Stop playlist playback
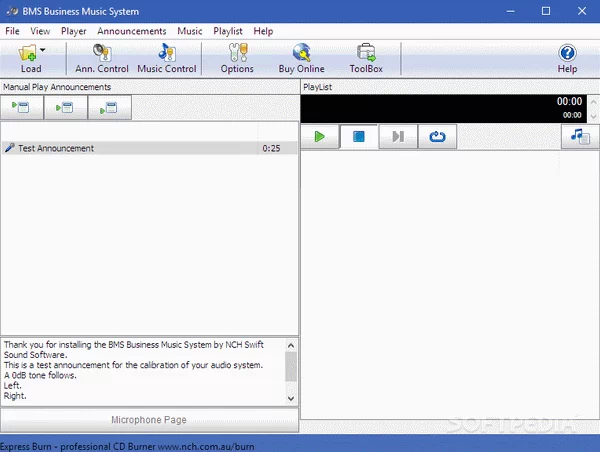This screenshot has height=452, width=600. pyautogui.click(x=359, y=137)
